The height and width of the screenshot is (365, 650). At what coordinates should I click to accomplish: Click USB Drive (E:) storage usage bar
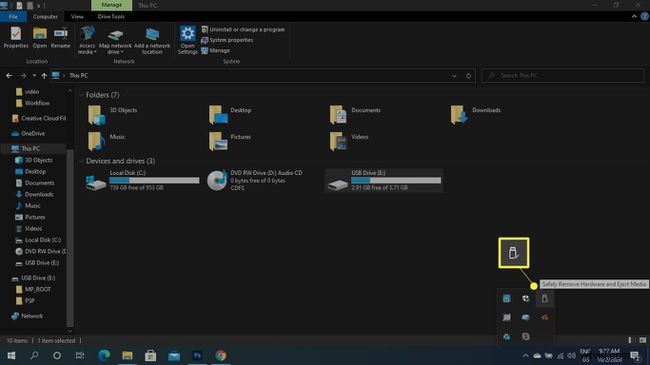(396, 180)
